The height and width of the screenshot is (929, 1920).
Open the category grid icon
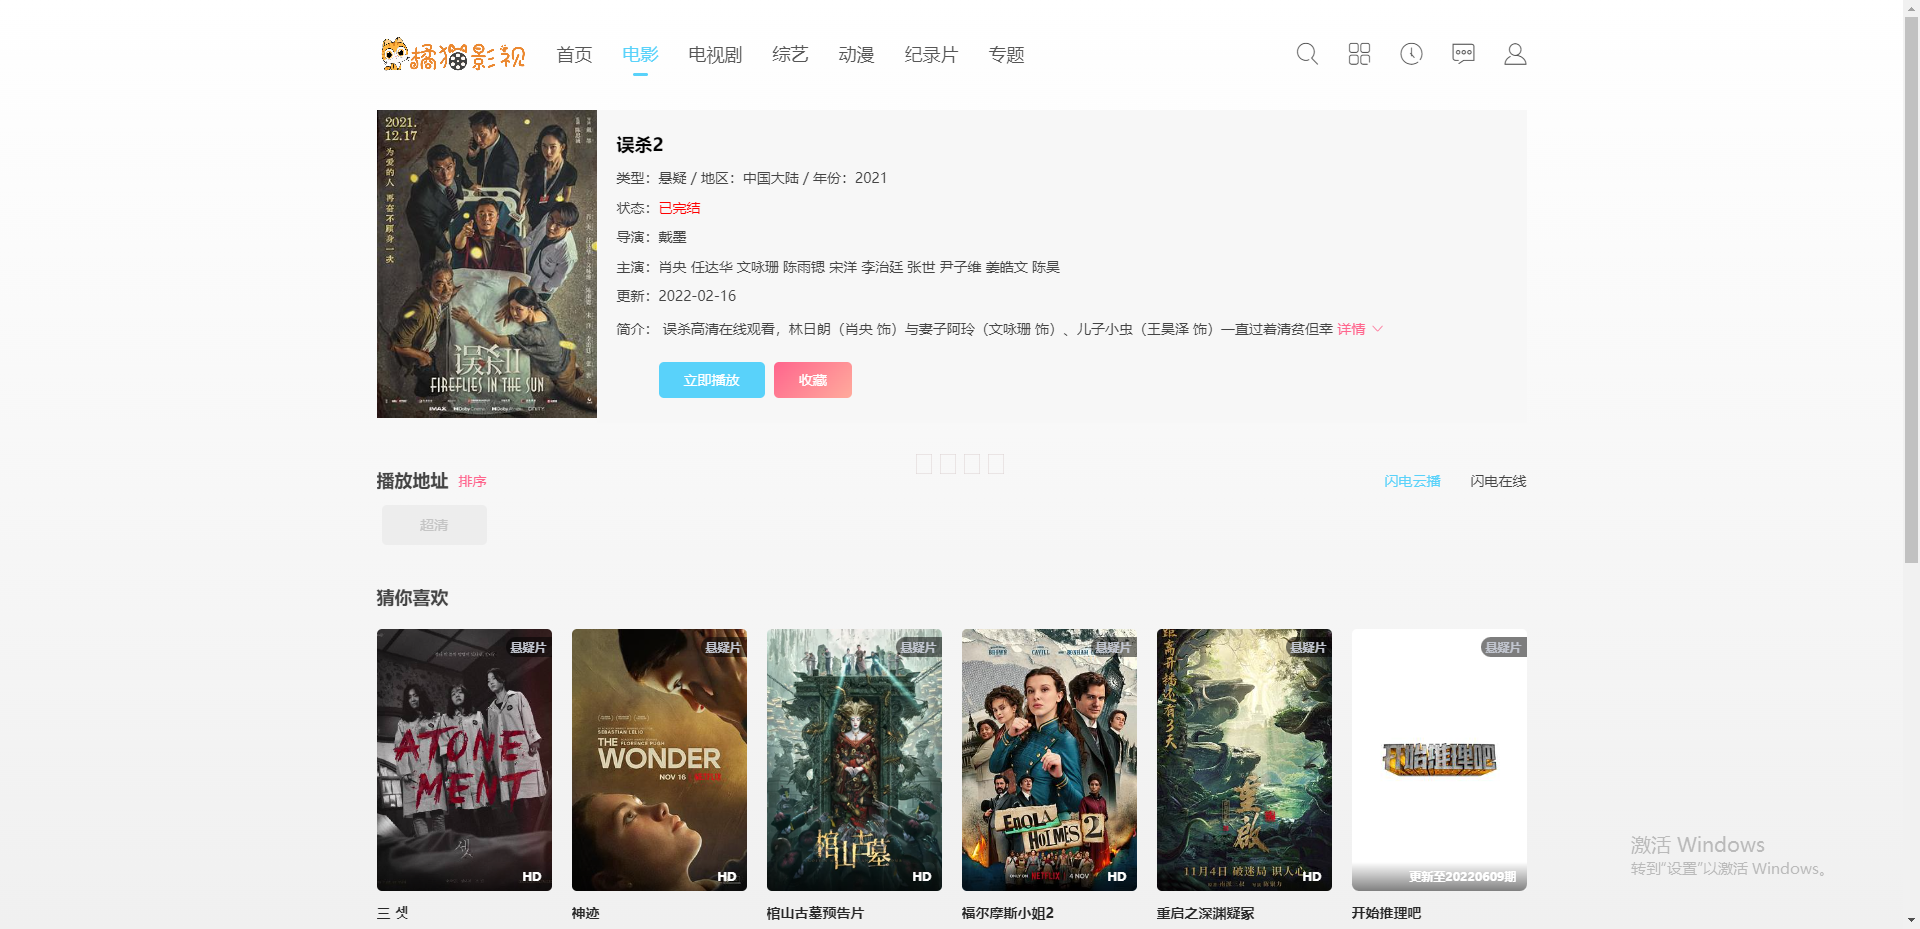point(1359,54)
